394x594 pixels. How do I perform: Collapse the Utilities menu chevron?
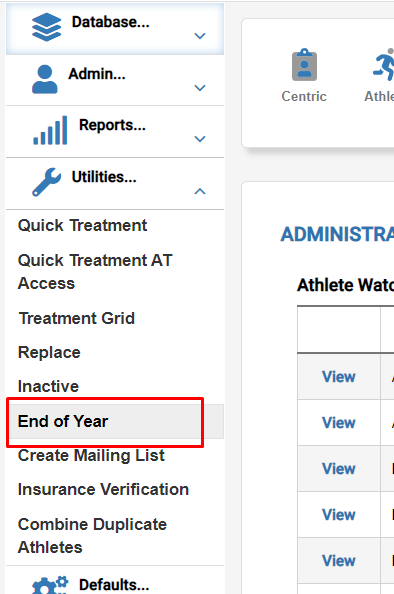pos(200,191)
